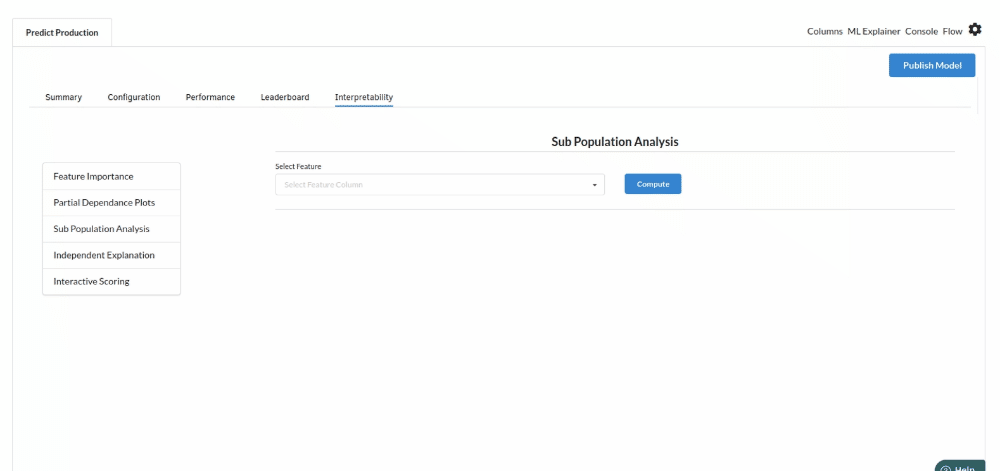This screenshot has width=1000, height=471.
Task: Click the Publish Model button
Action: click(x=932, y=65)
